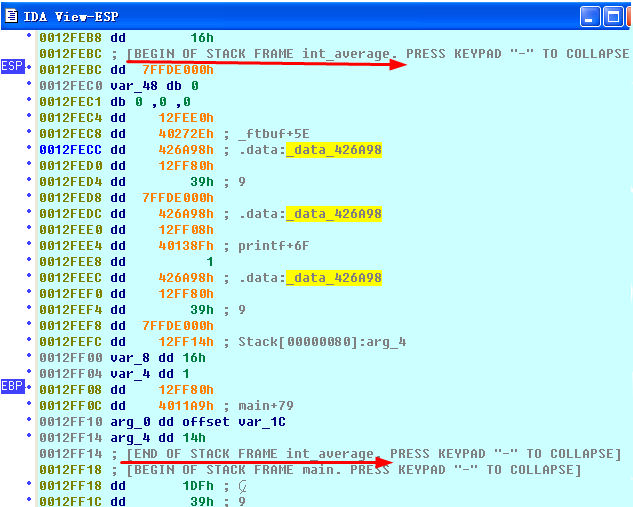Click Stack[00000080]:arg_4 comment

pos(322,342)
